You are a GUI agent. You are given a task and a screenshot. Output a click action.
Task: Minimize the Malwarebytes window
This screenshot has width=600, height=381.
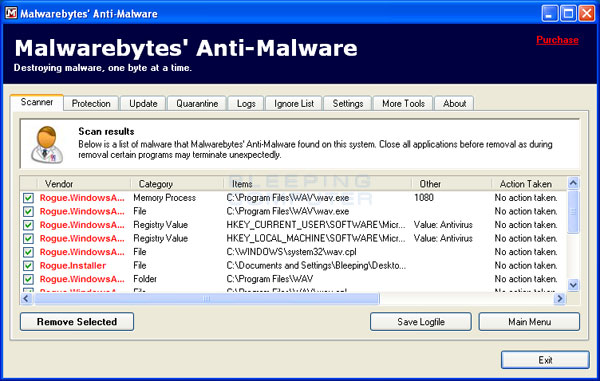click(x=549, y=14)
